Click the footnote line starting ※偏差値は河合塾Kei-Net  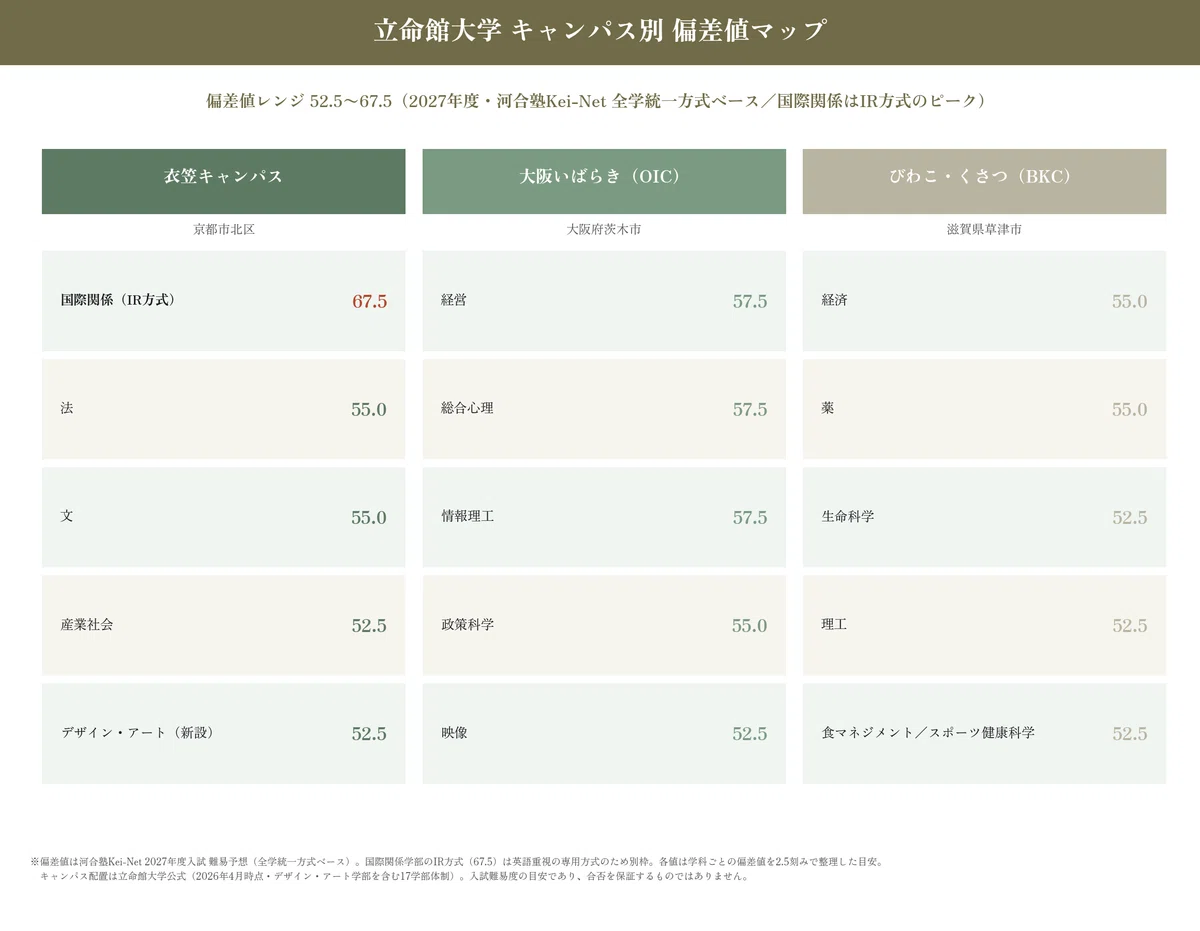pyautogui.click(x=457, y=861)
